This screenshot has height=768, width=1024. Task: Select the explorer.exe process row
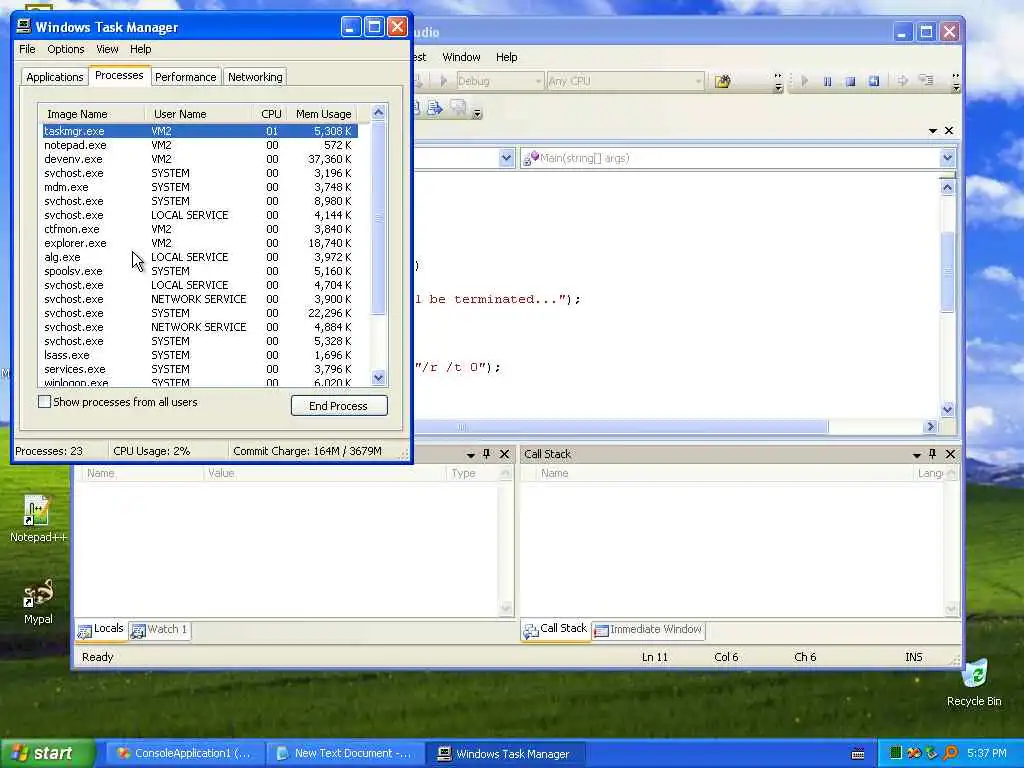click(199, 243)
